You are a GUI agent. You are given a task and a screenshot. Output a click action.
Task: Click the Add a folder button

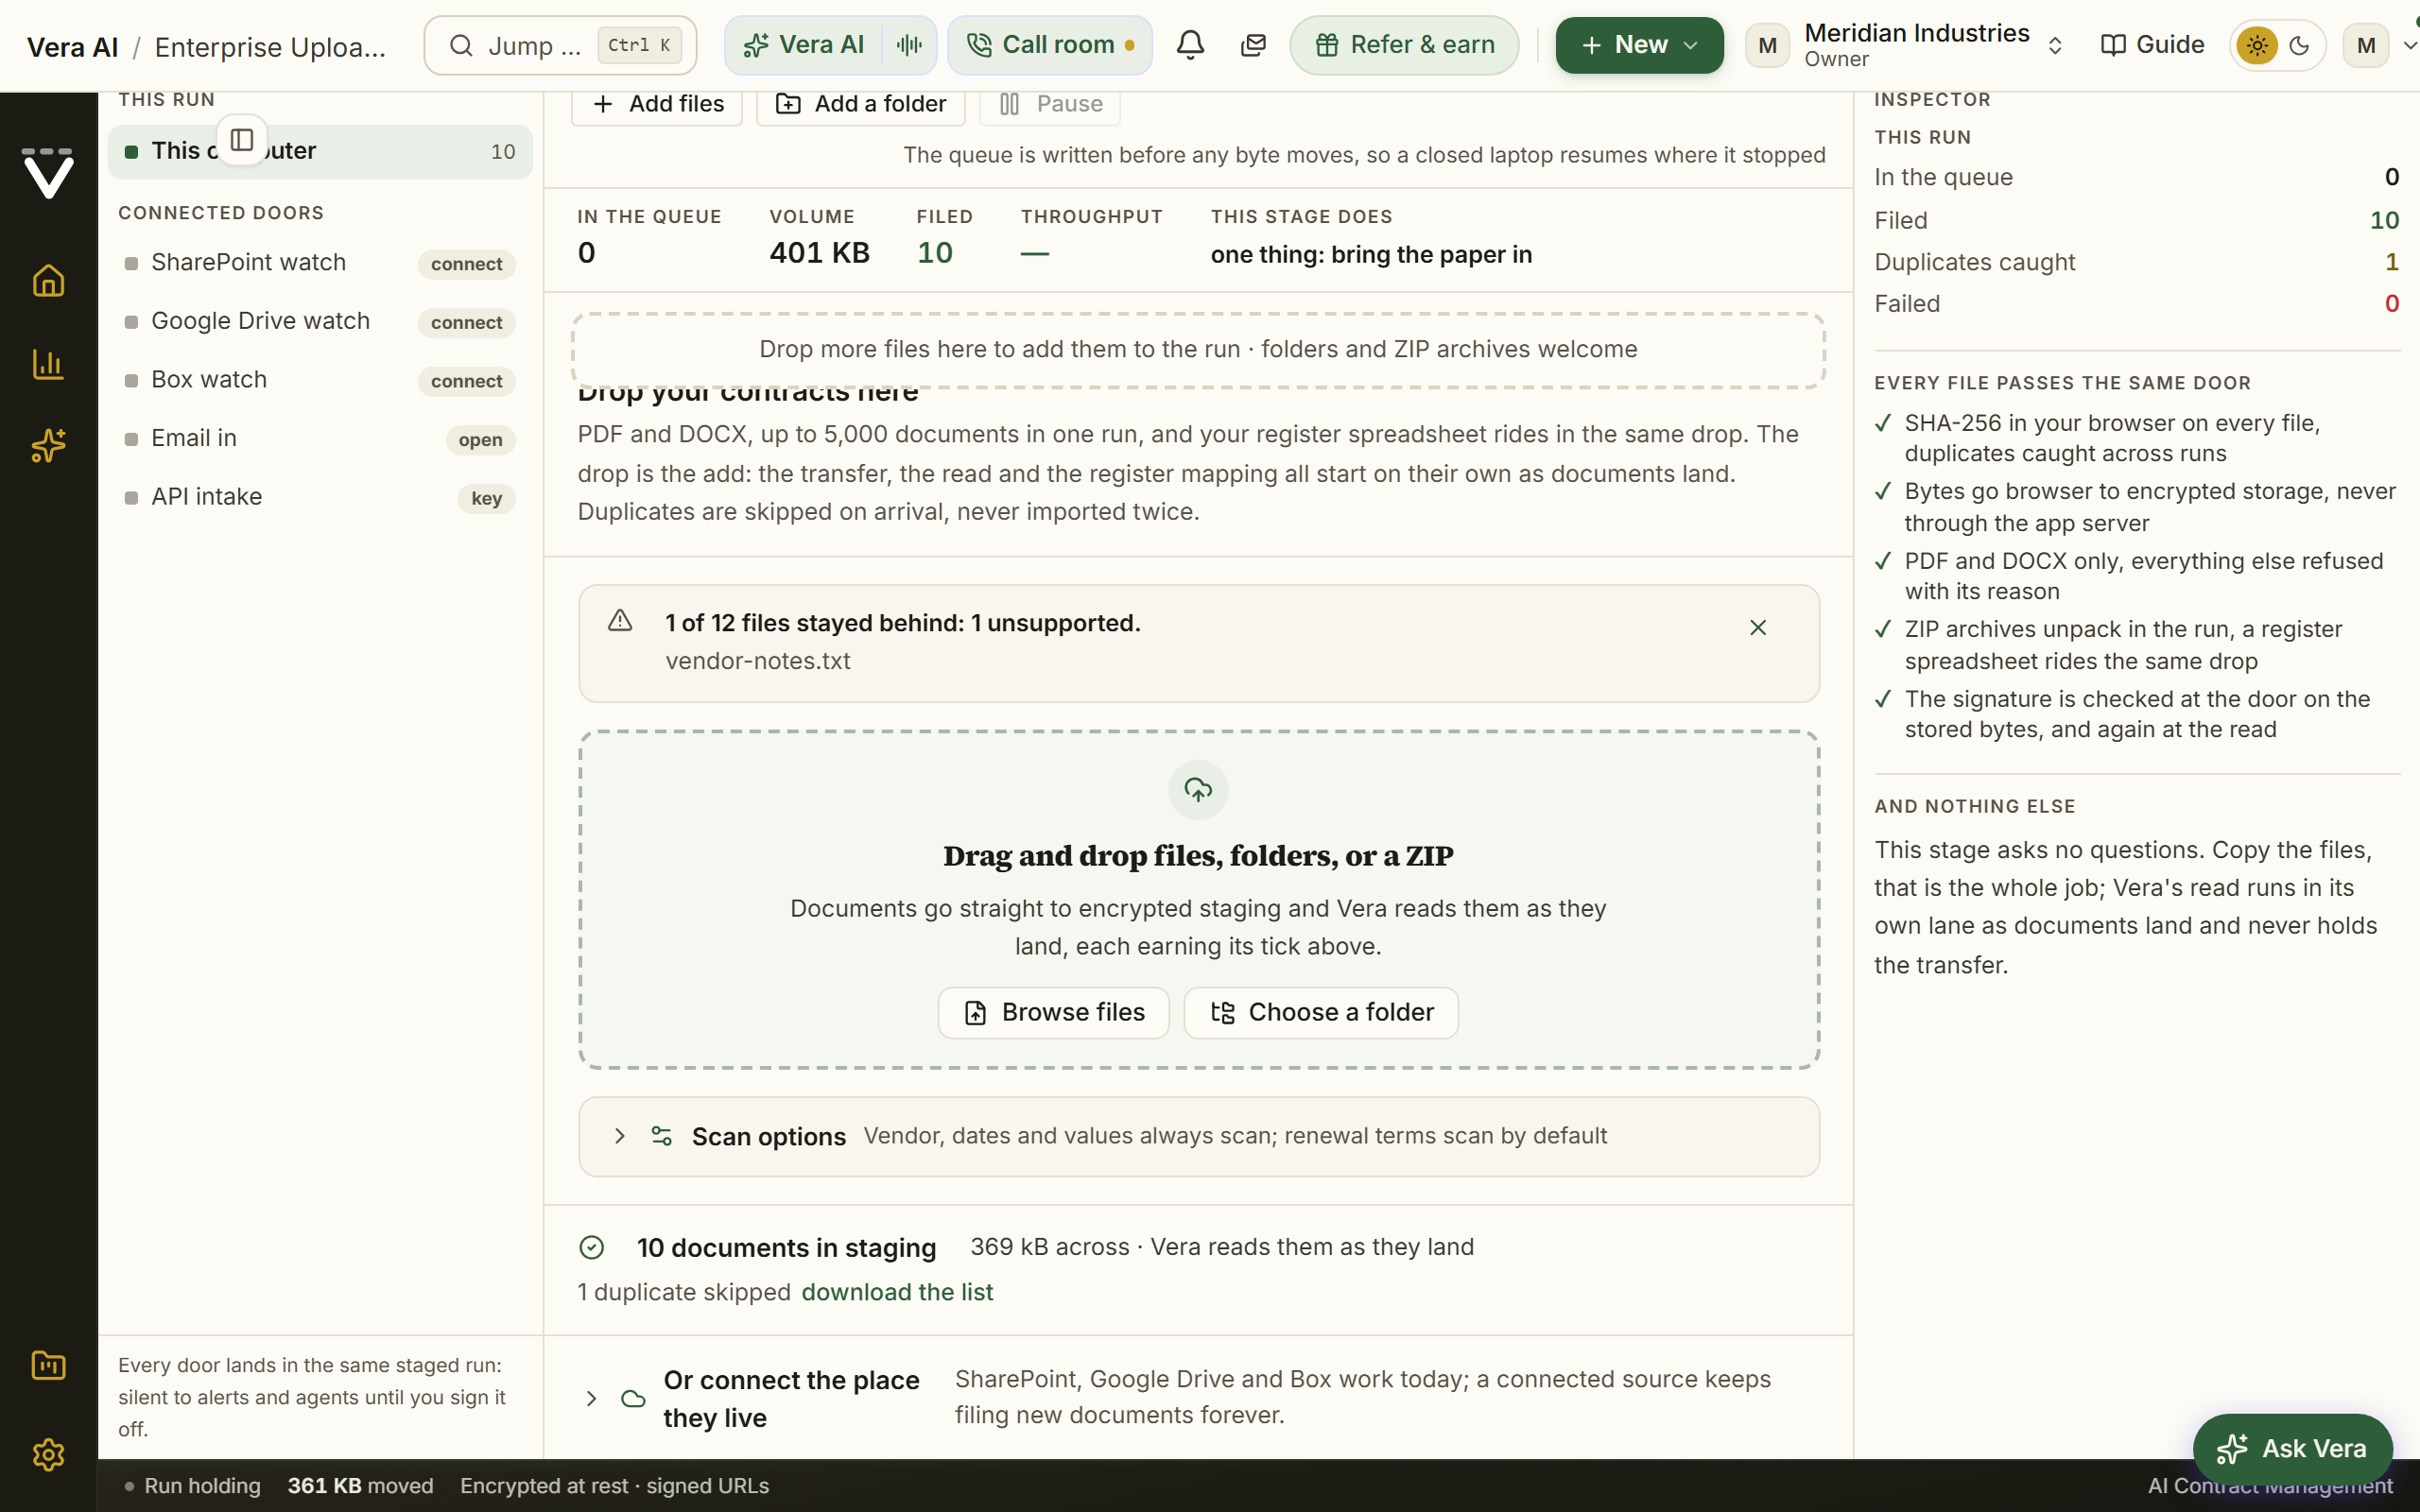861,104
